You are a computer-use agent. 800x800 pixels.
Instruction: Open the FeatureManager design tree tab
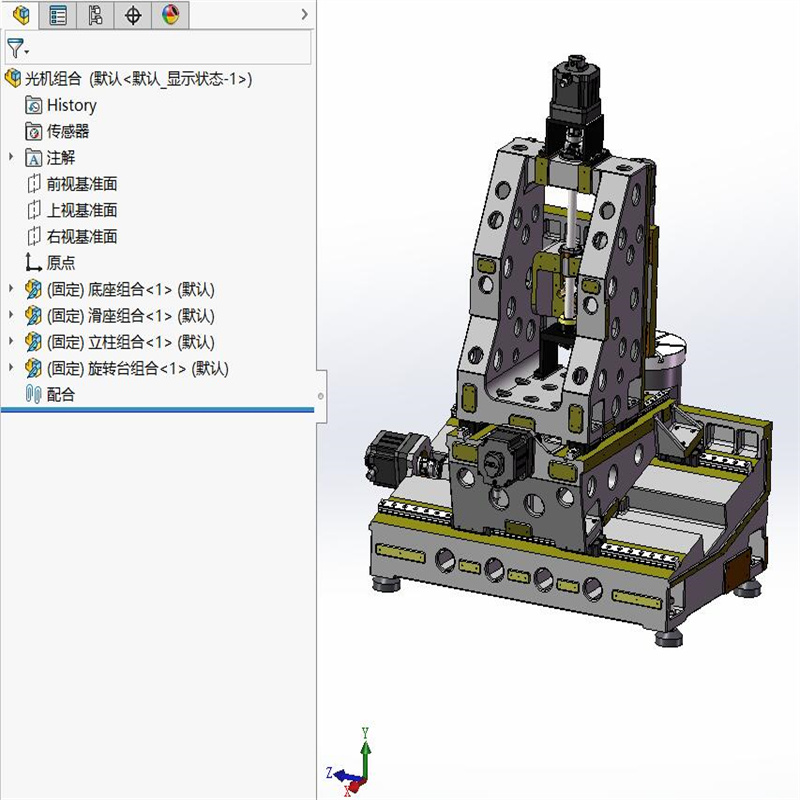[x=20, y=15]
